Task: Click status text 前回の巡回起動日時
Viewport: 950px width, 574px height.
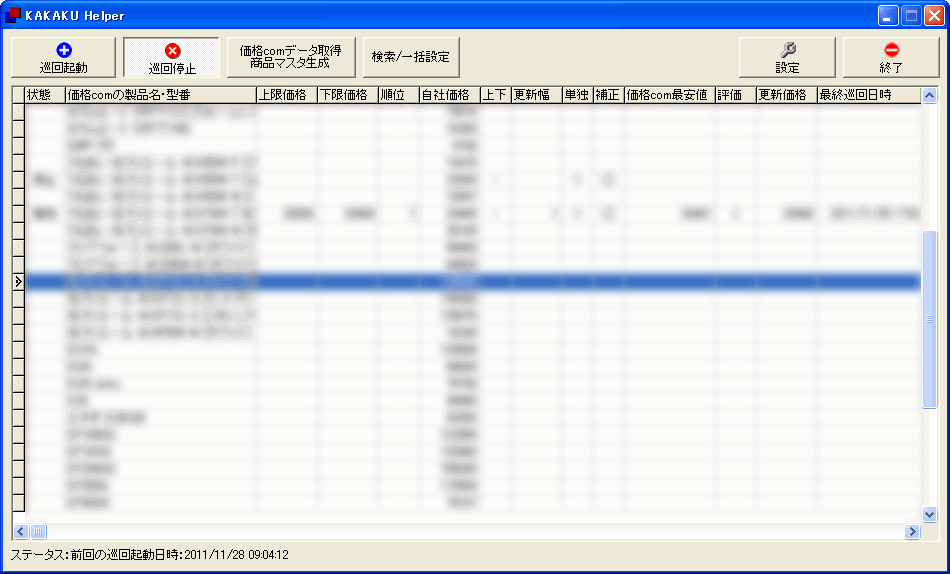Action: coord(149,555)
